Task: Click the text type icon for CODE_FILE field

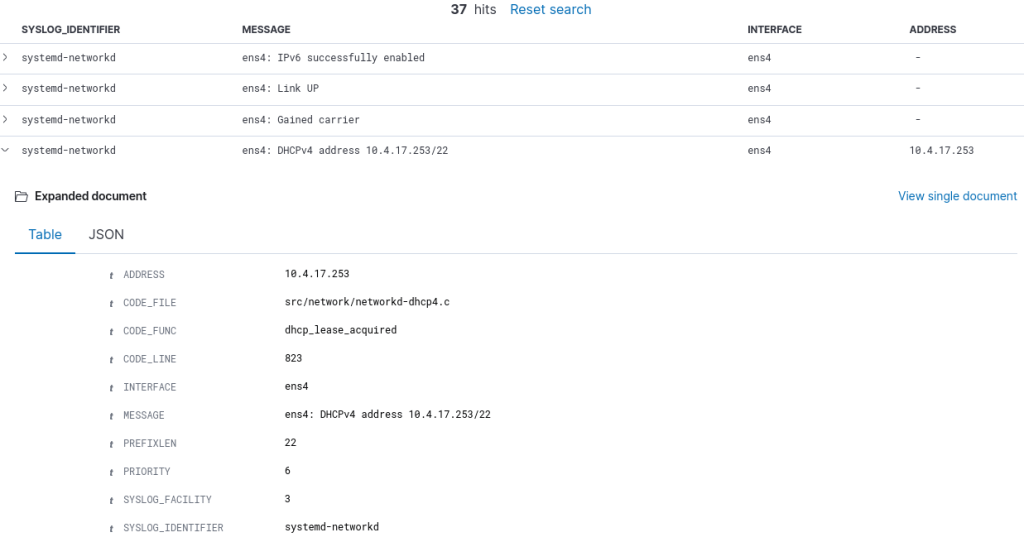Action: pos(111,303)
